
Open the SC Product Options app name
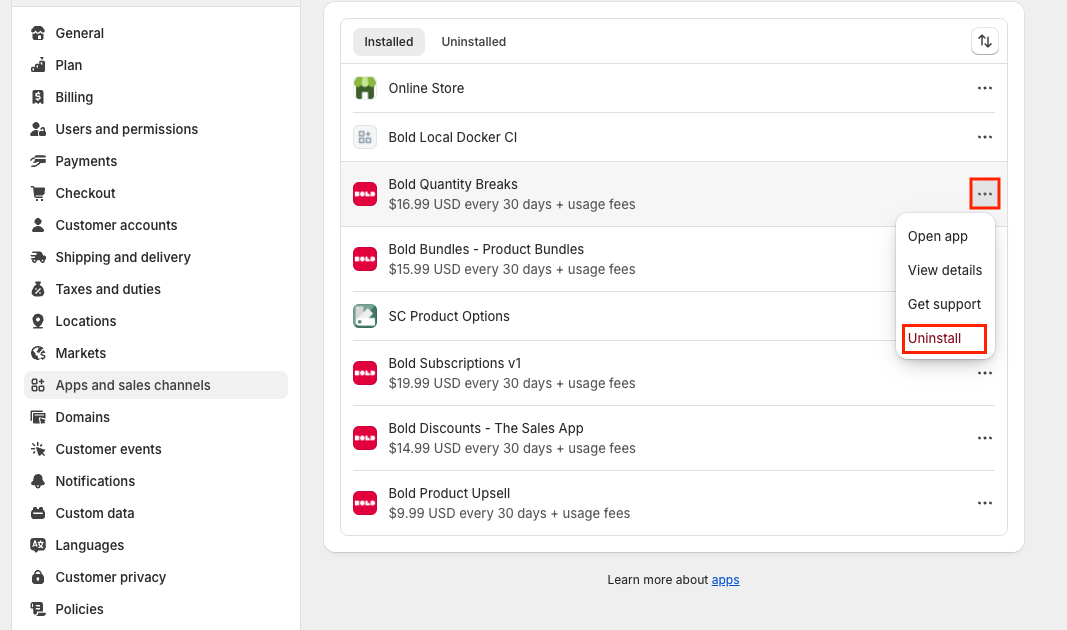click(449, 316)
